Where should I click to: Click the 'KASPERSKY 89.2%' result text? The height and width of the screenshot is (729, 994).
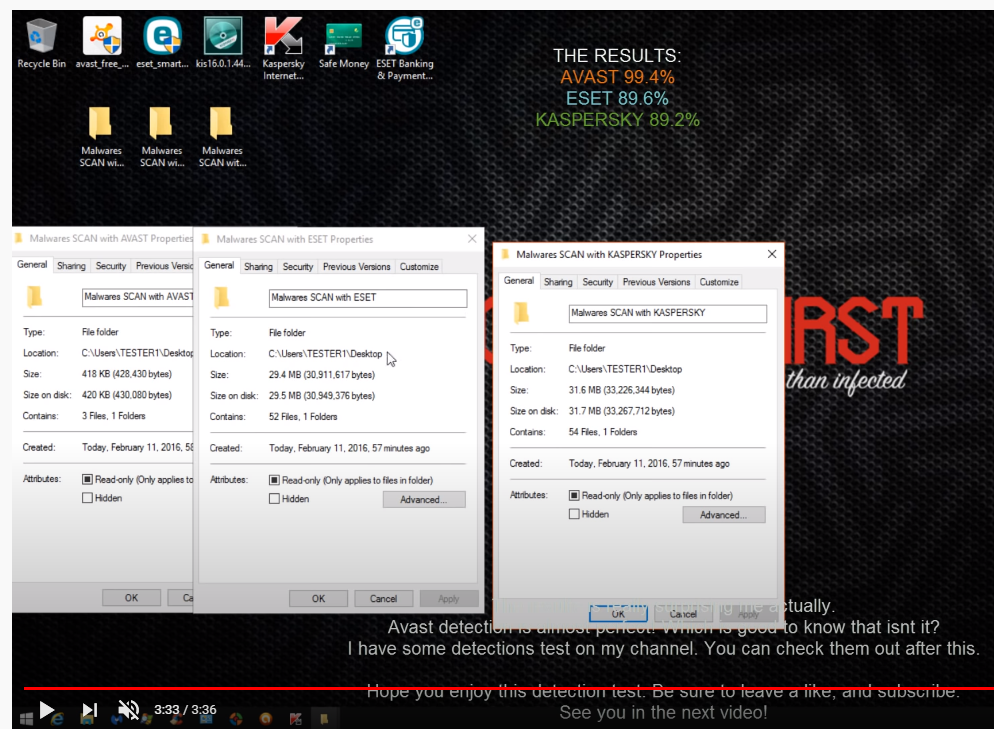617,120
